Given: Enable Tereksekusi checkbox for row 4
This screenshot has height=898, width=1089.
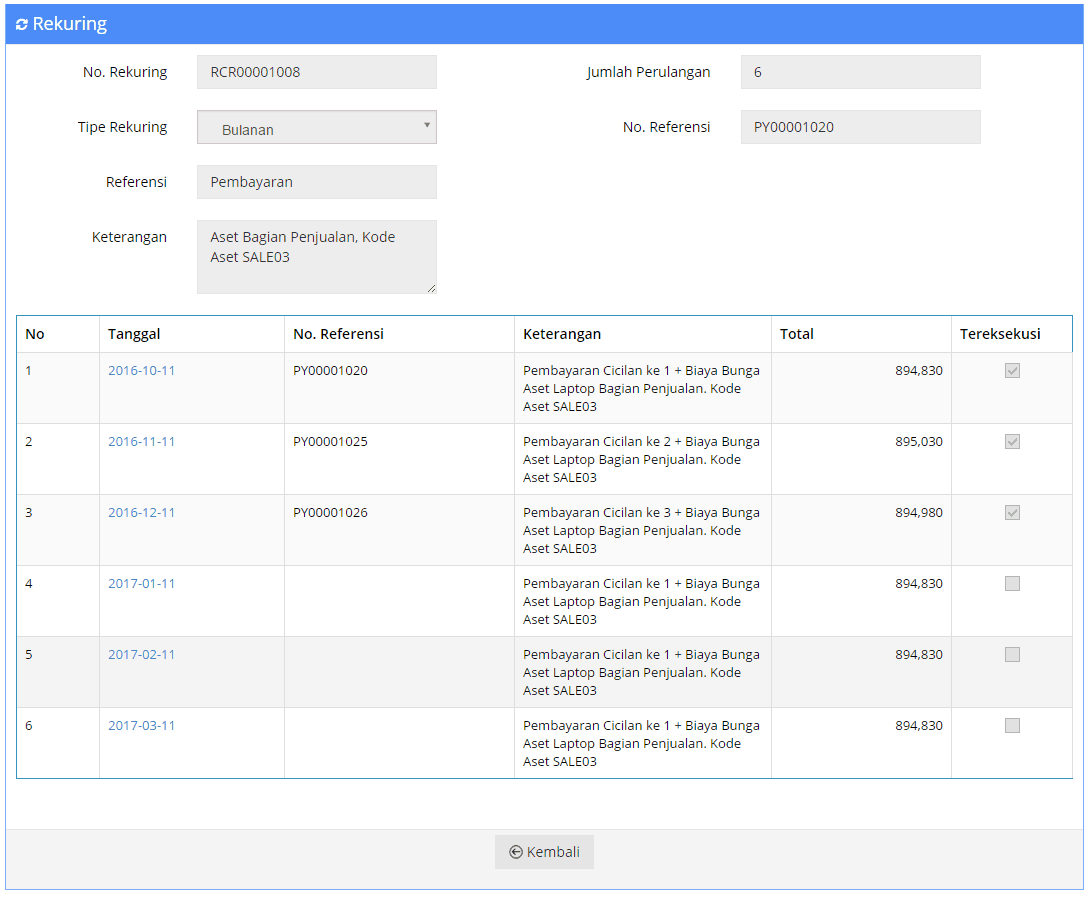Looking at the screenshot, I should [x=1012, y=584].
